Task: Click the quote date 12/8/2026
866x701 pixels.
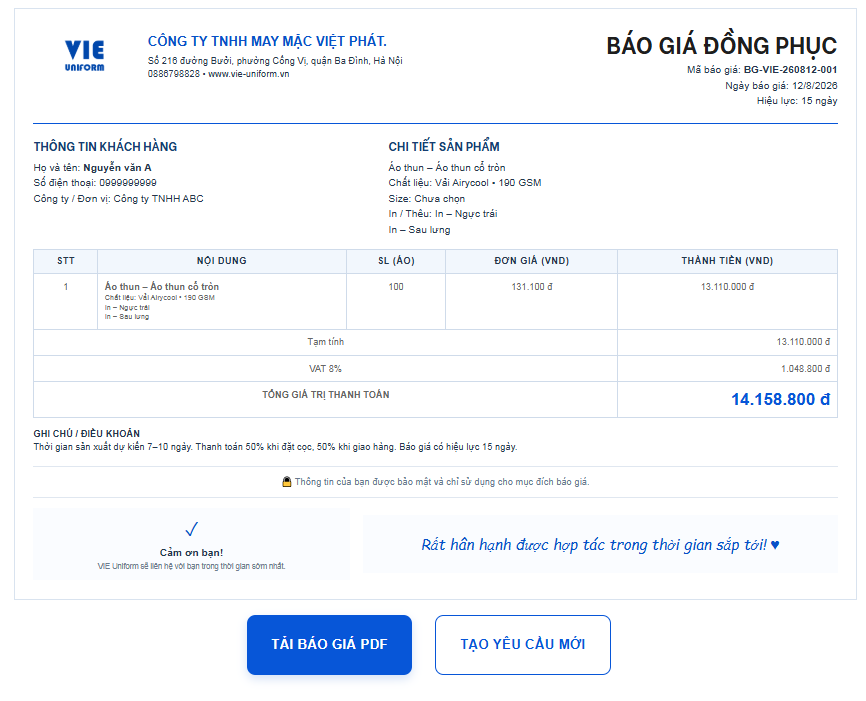Action: (815, 86)
